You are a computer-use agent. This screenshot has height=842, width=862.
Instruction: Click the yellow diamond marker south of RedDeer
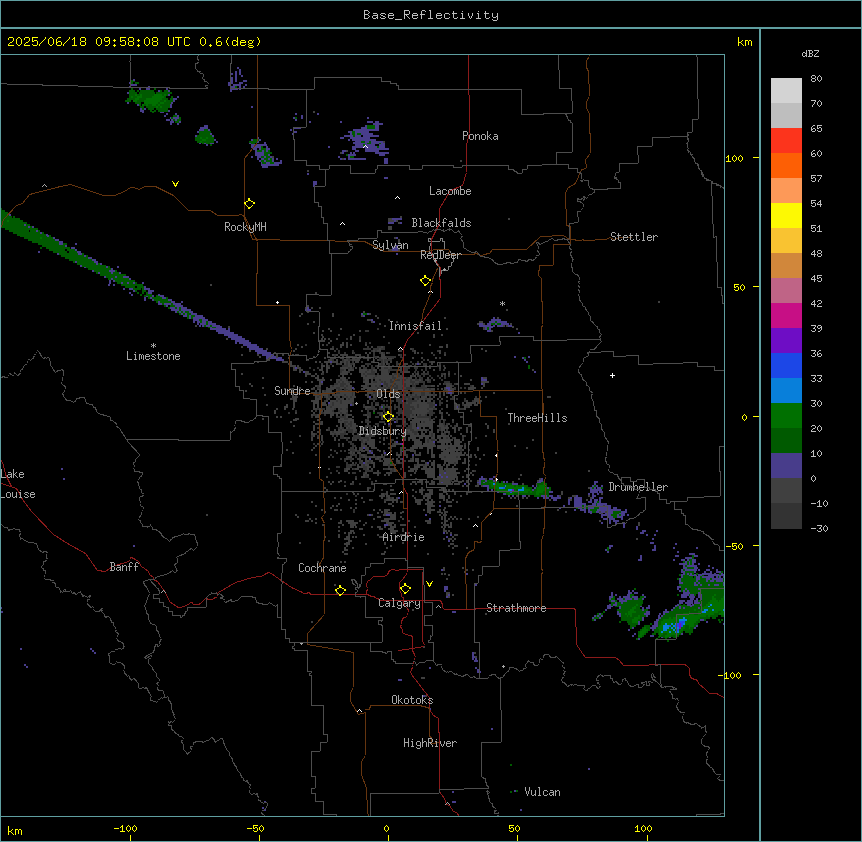[426, 280]
